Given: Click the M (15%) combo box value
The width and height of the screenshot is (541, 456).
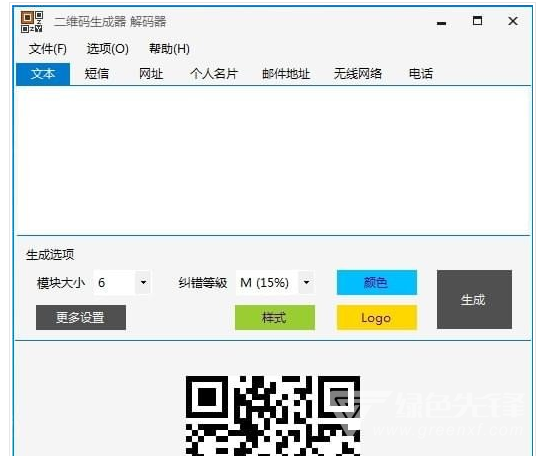Looking at the screenshot, I should pyautogui.click(x=265, y=282).
